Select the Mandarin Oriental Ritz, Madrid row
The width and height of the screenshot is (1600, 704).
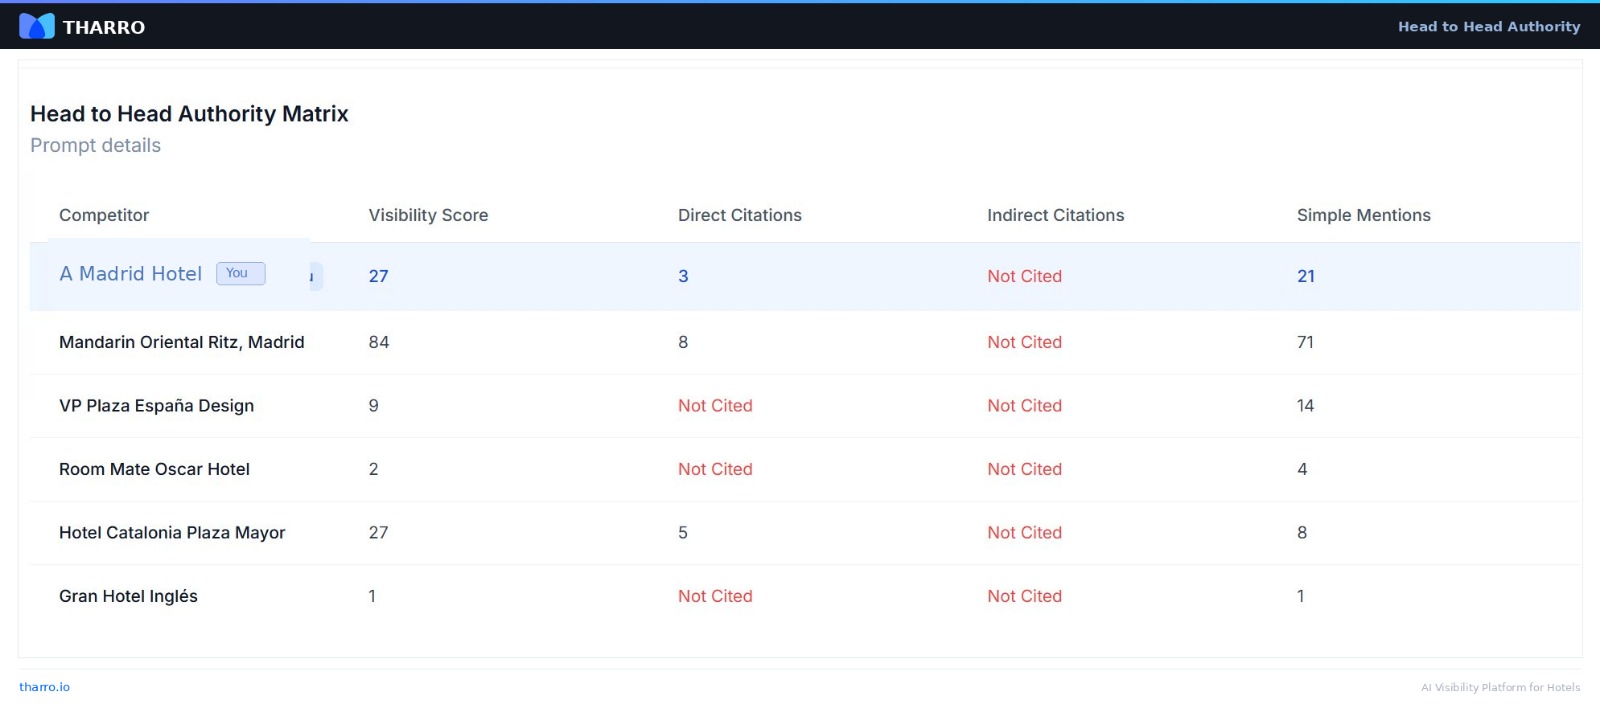click(x=181, y=342)
